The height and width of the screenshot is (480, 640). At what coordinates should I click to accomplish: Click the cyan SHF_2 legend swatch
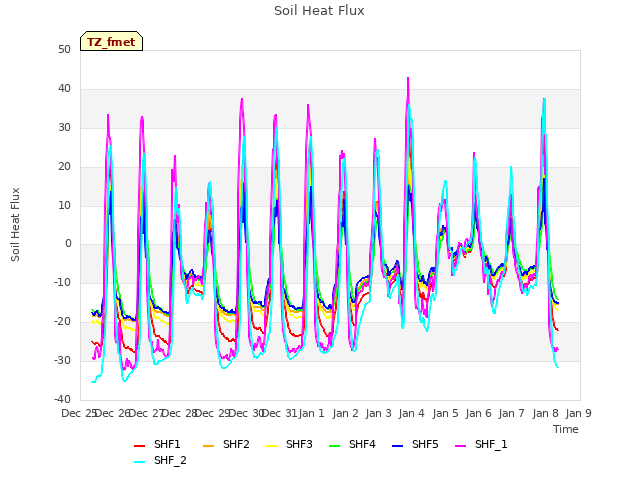(140, 462)
